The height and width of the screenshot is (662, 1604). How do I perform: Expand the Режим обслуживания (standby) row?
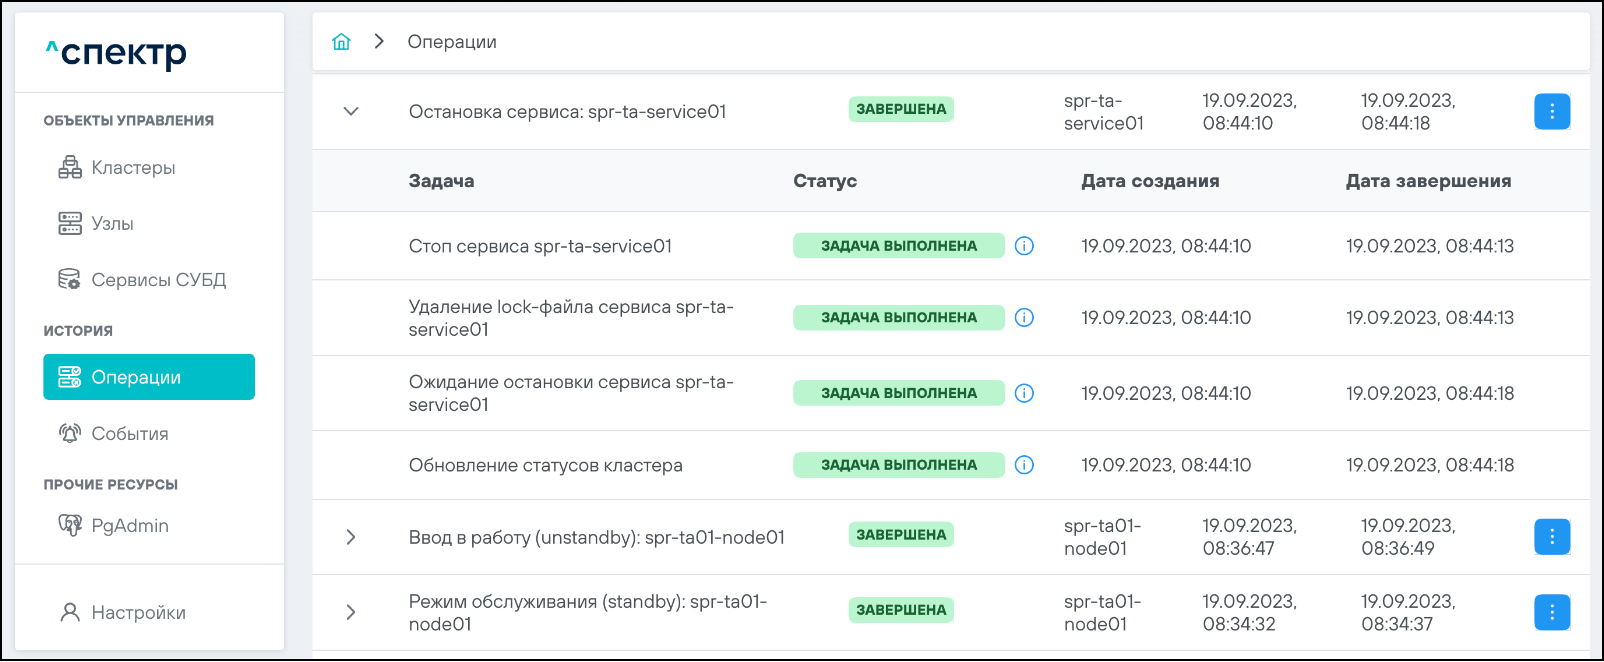pos(351,612)
